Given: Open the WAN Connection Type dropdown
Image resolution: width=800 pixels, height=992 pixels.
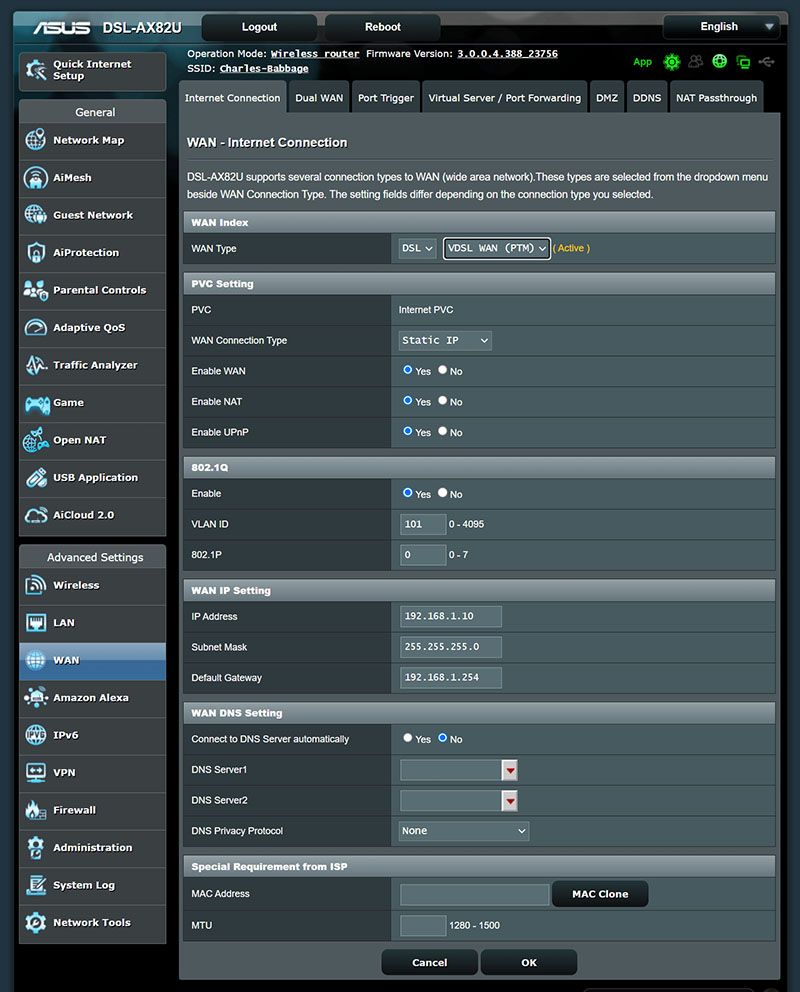Looking at the screenshot, I should click(x=444, y=340).
